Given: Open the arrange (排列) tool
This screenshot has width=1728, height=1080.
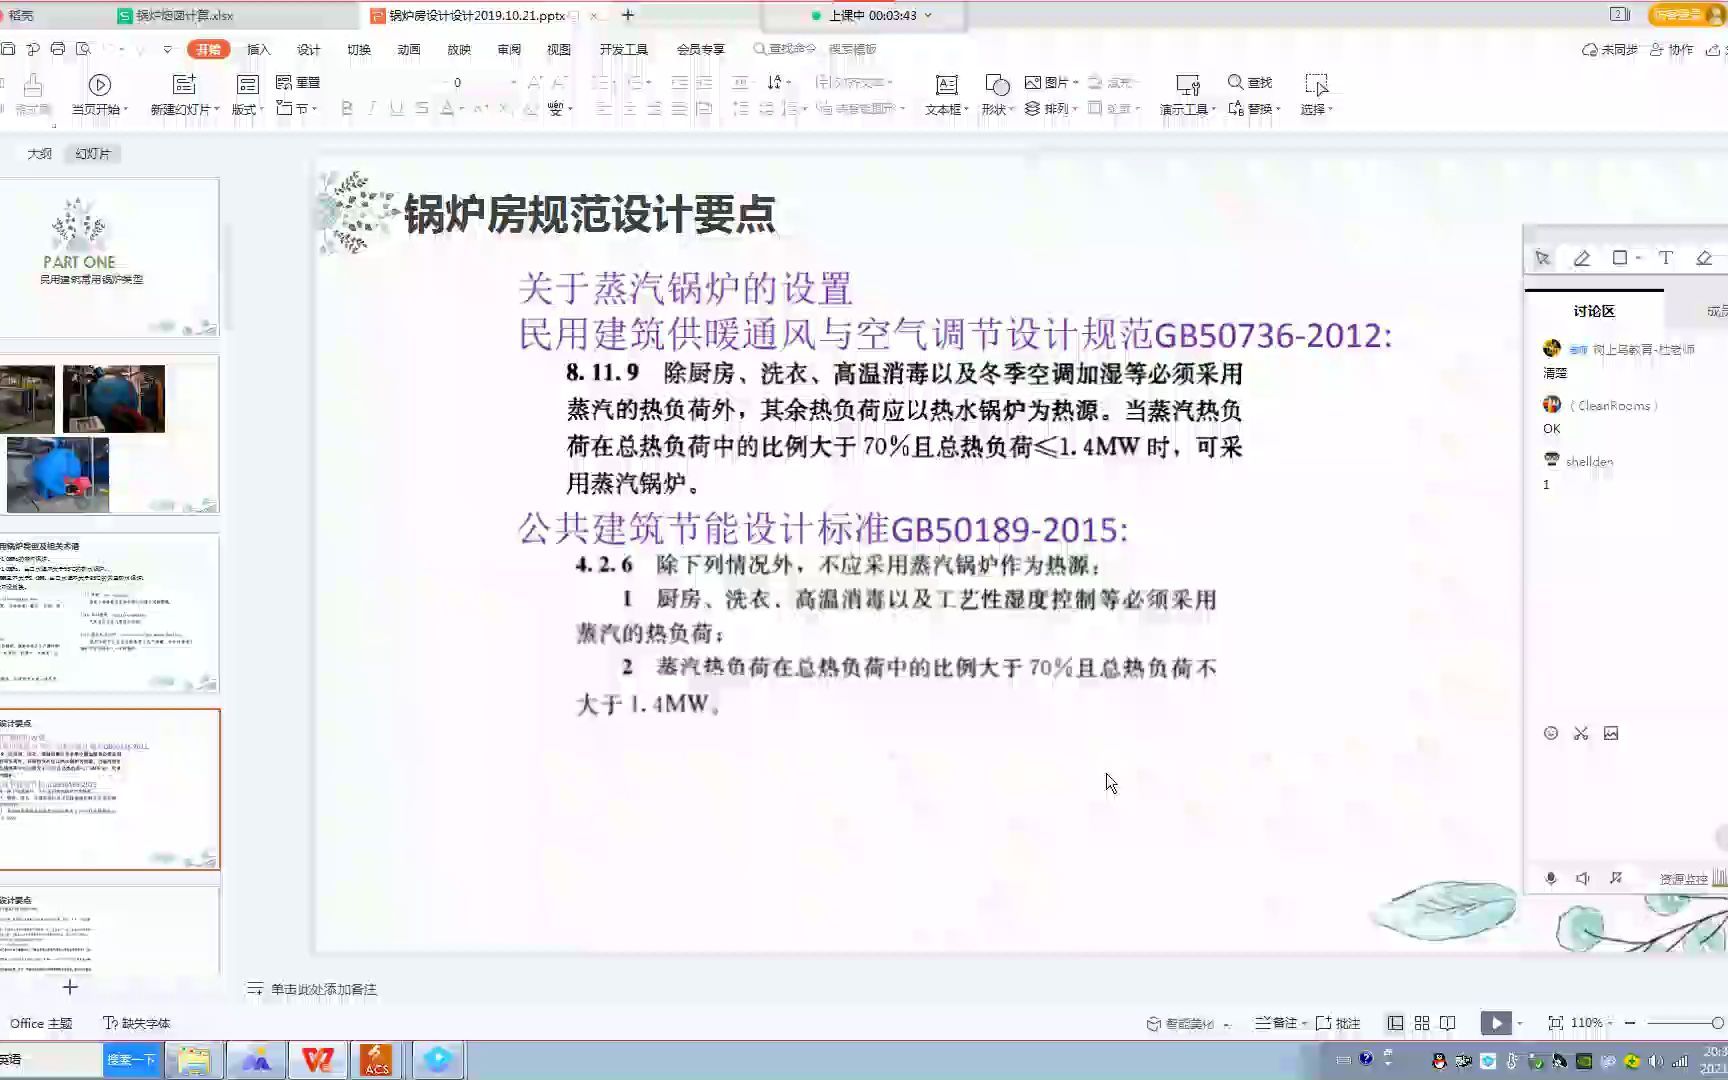Looking at the screenshot, I should [1050, 108].
